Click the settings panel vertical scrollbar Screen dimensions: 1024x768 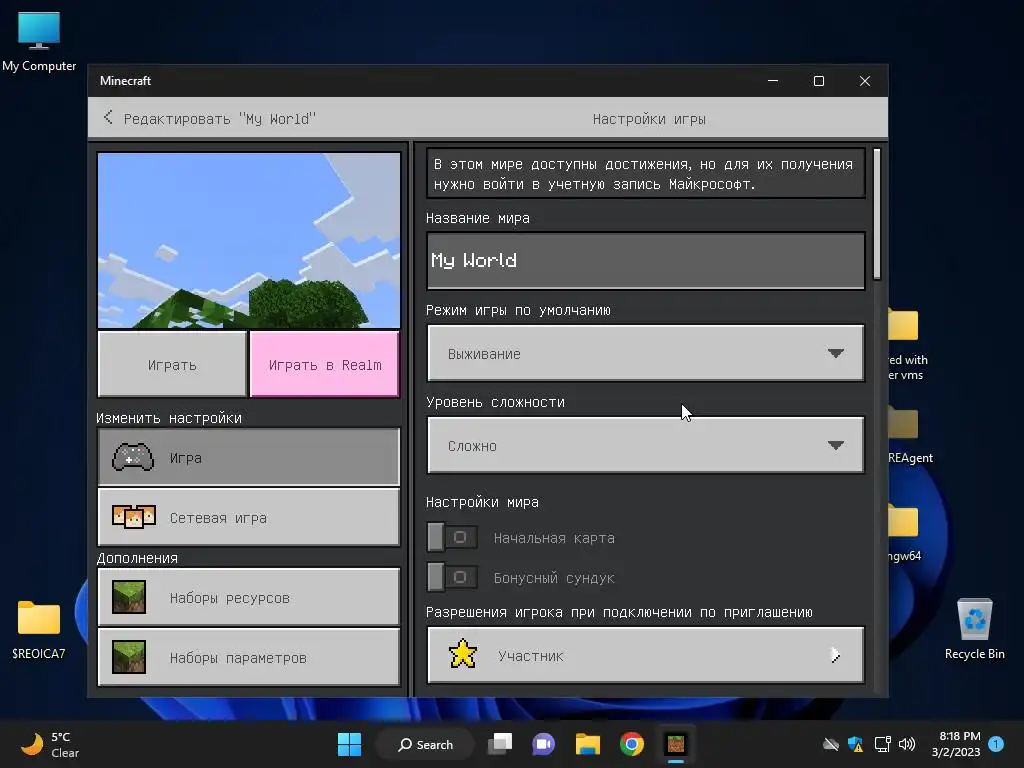876,214
